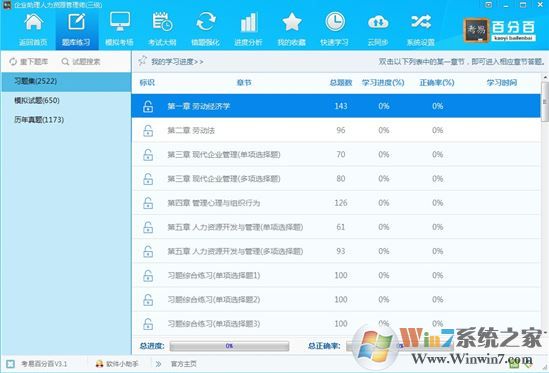Open 试题搜索 question search
Viewport: 549px width, 373px height.
pos(81,62)
